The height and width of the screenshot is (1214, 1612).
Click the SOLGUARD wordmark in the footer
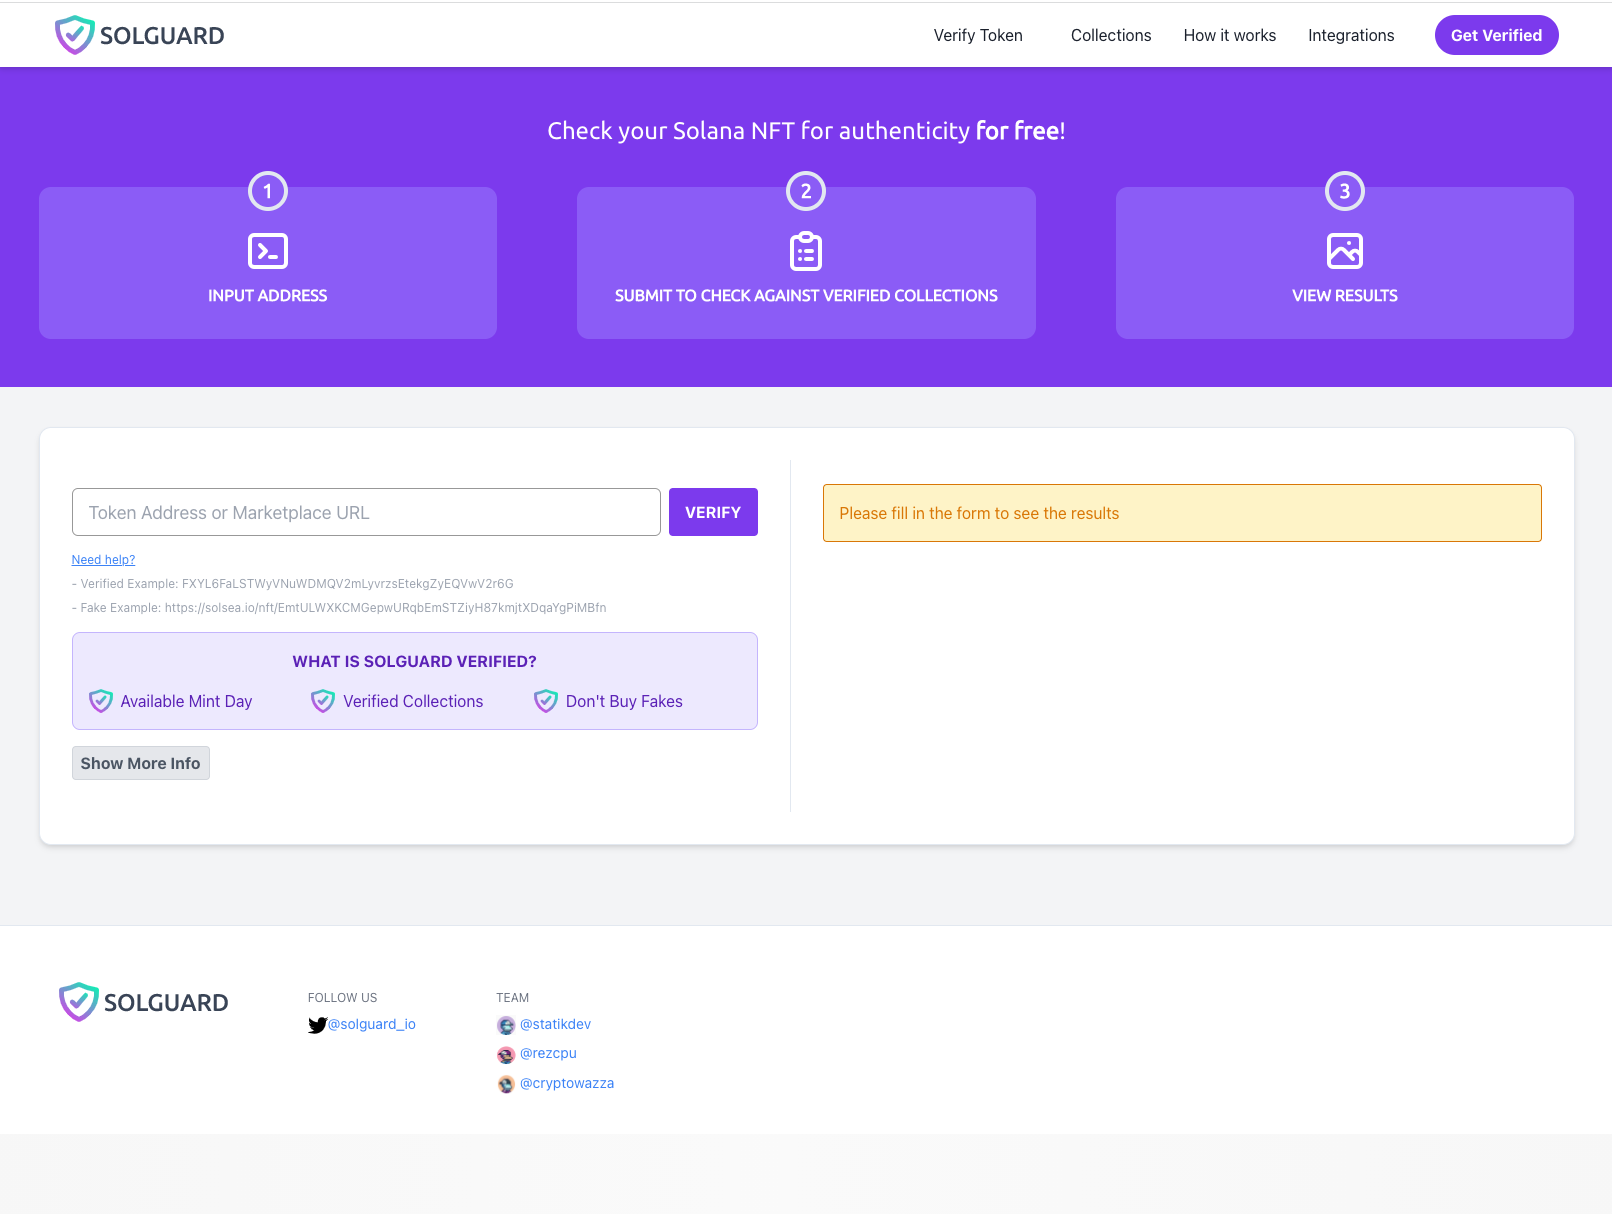coord(166,1003)
